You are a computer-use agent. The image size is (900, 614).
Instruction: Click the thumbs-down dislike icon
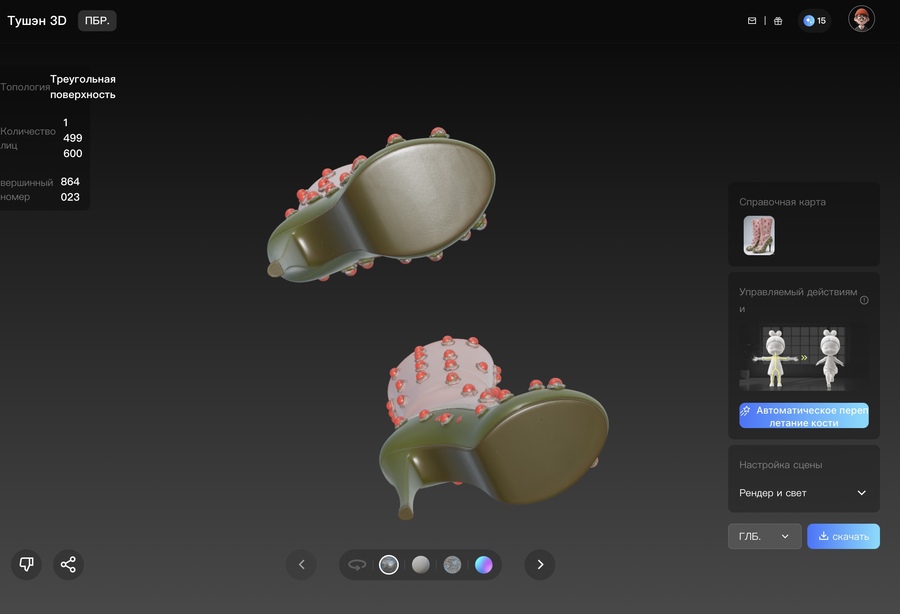27,564
